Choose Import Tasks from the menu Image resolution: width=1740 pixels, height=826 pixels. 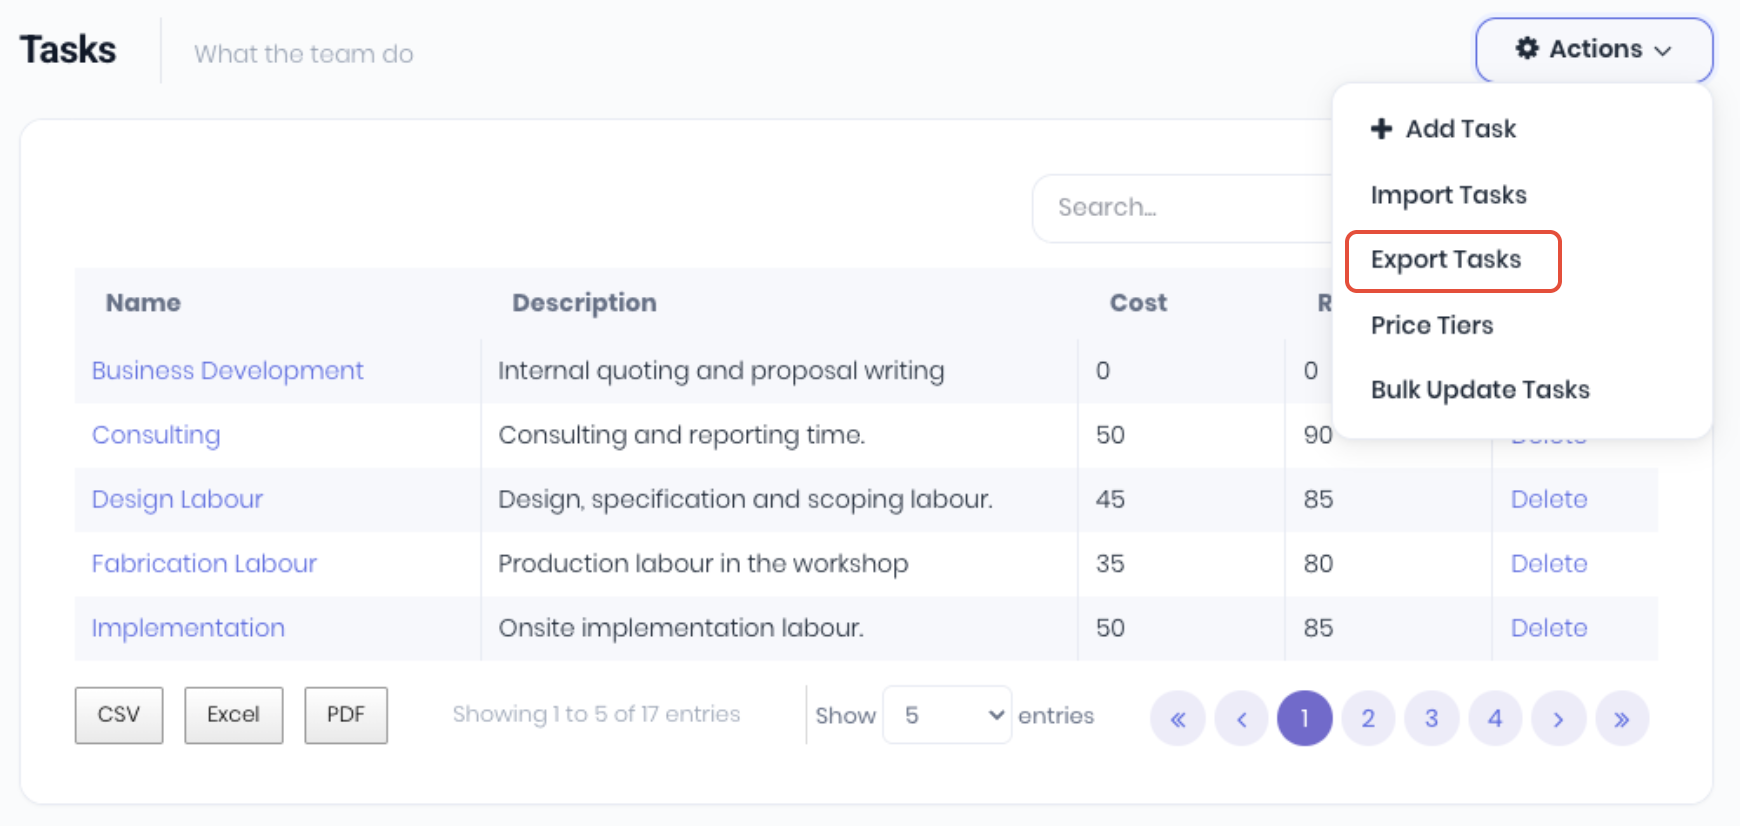1448,195
